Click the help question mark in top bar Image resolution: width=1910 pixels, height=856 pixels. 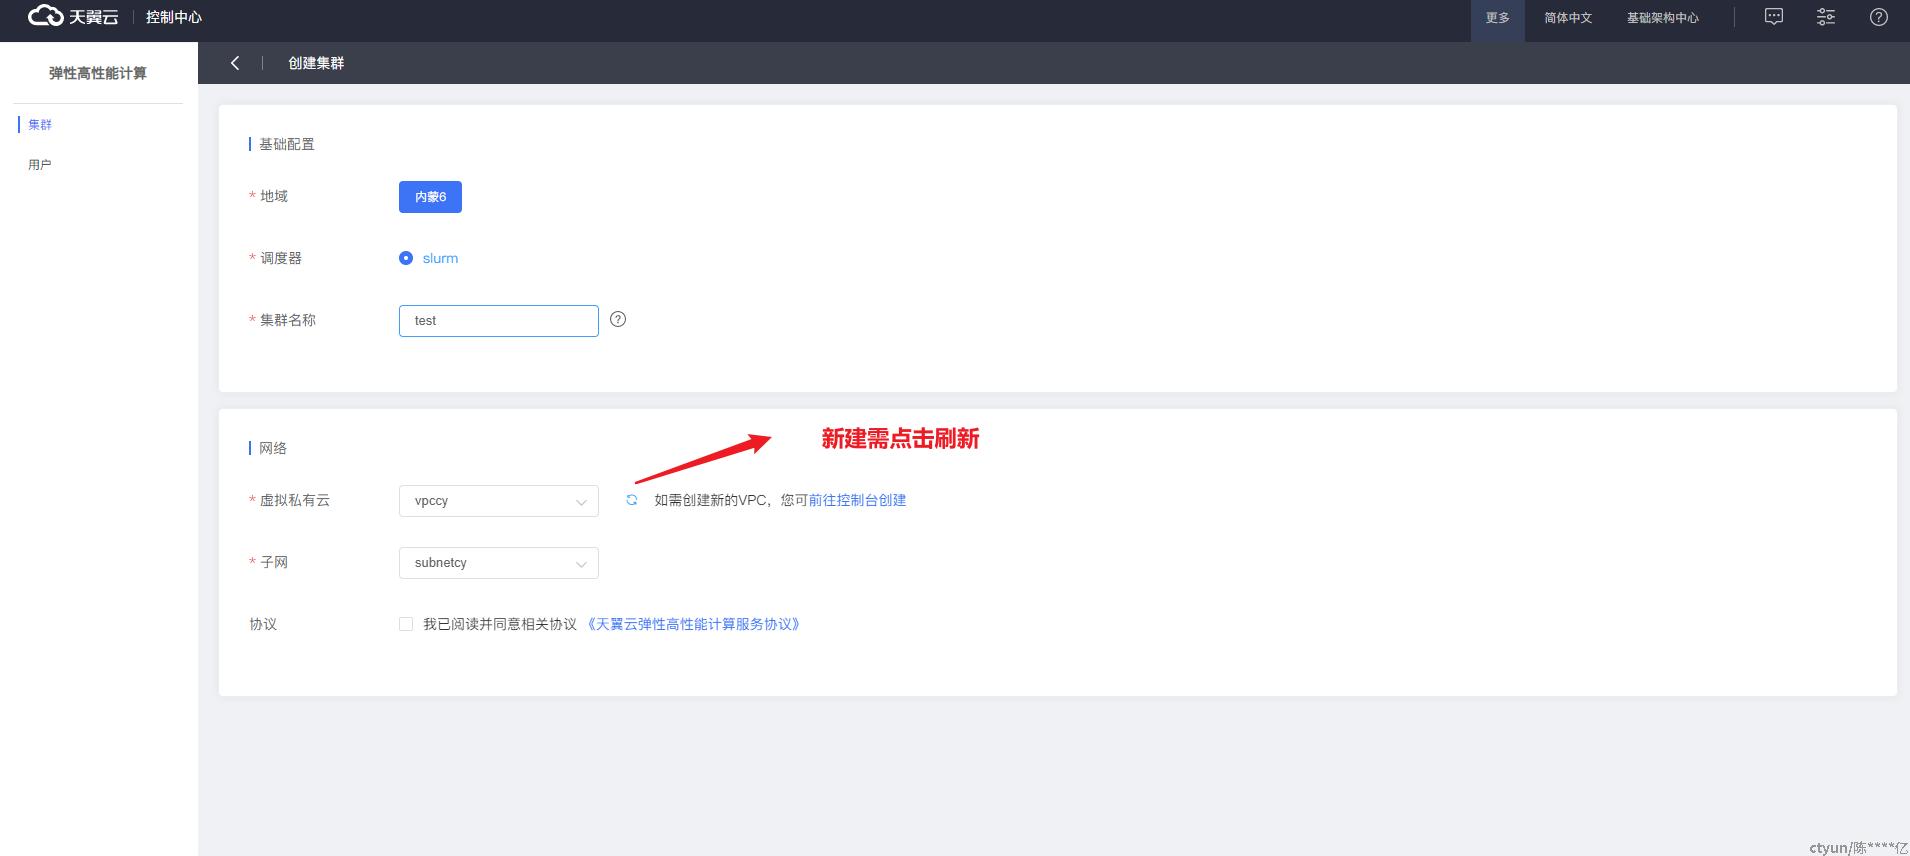(x=1879, y=17)
